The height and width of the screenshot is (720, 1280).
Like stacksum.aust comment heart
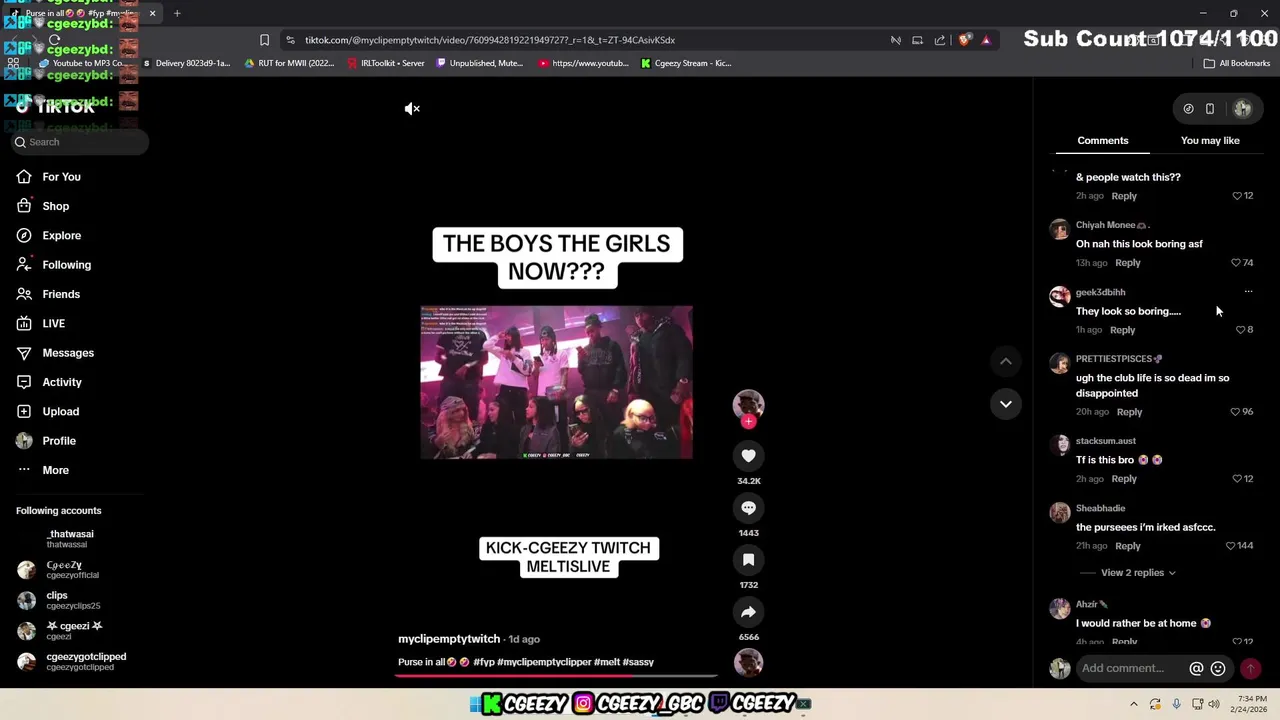[1237, 479]
